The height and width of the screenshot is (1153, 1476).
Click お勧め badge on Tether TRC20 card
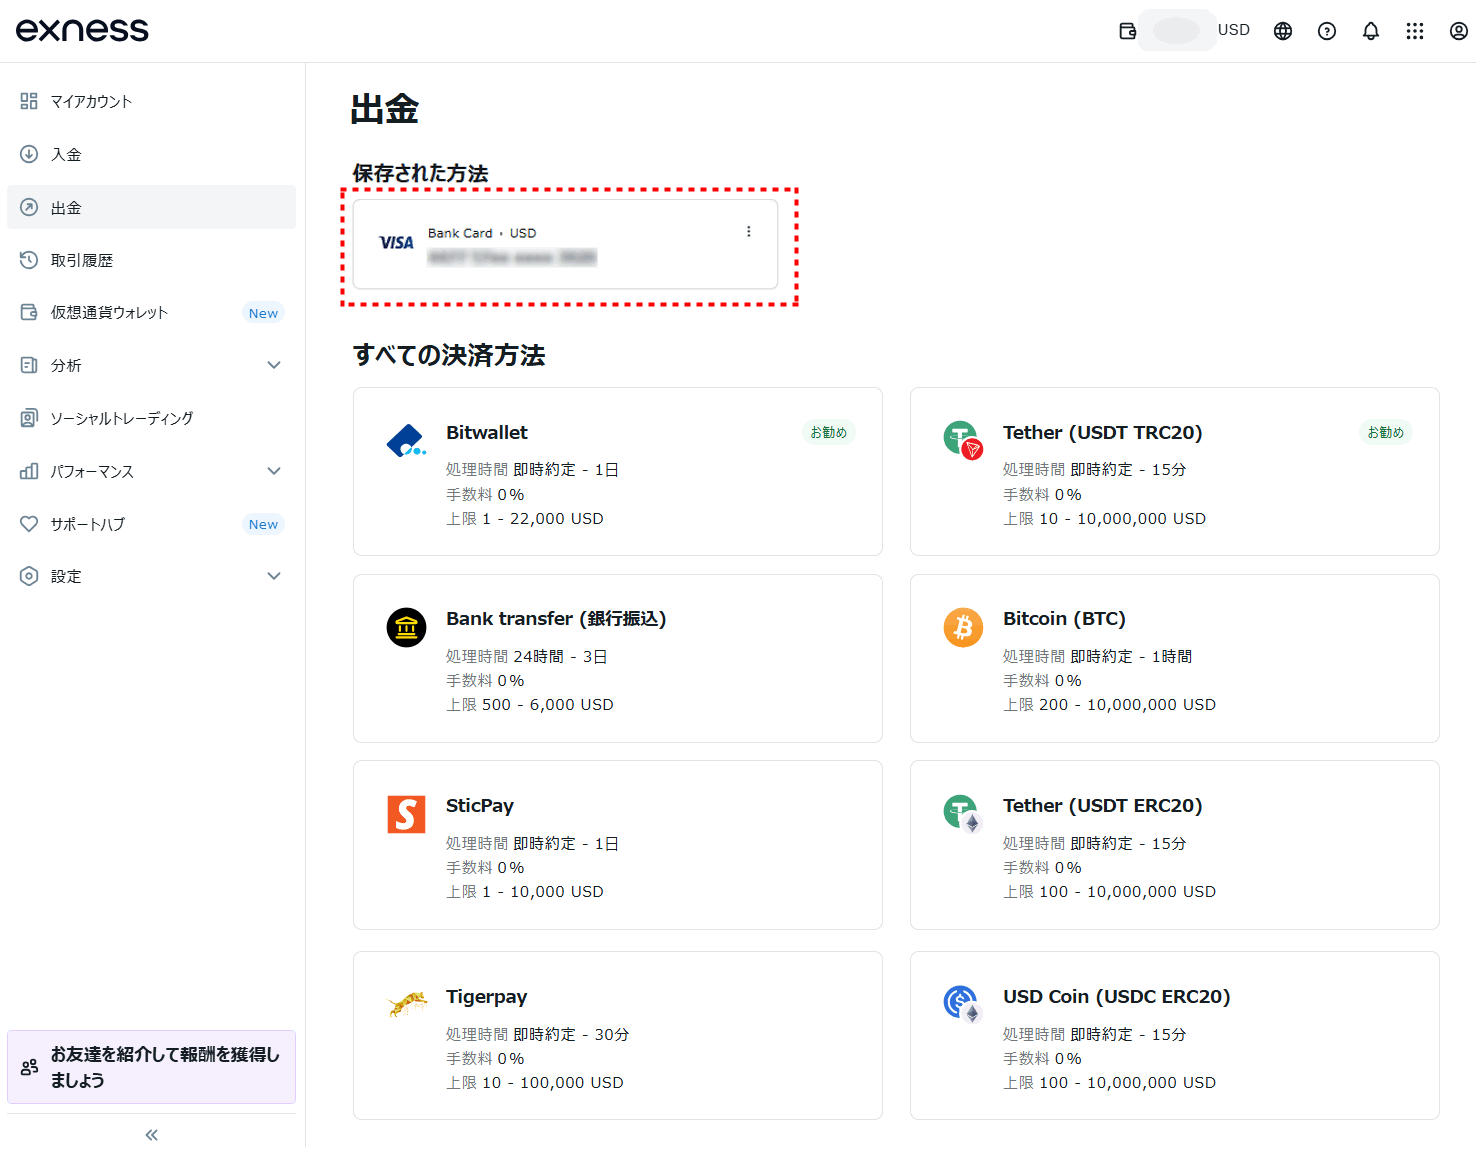1385,432
